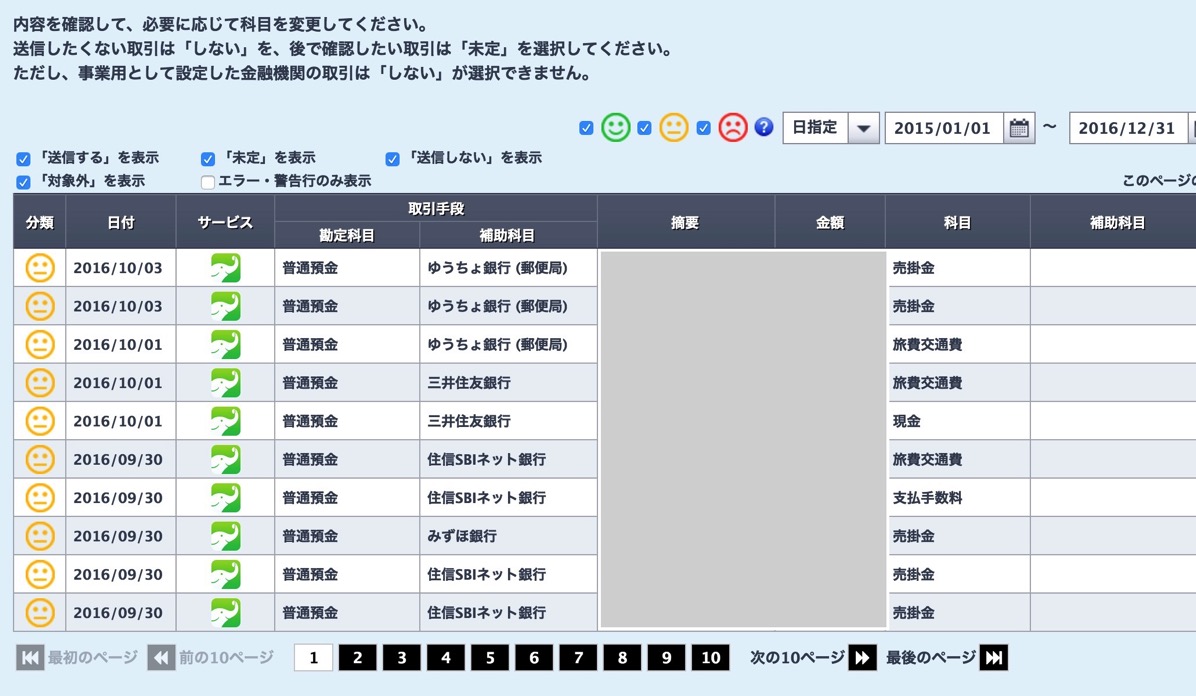Click service icon in 三井住友銀行 旅費交通費 row

[225, 382]
